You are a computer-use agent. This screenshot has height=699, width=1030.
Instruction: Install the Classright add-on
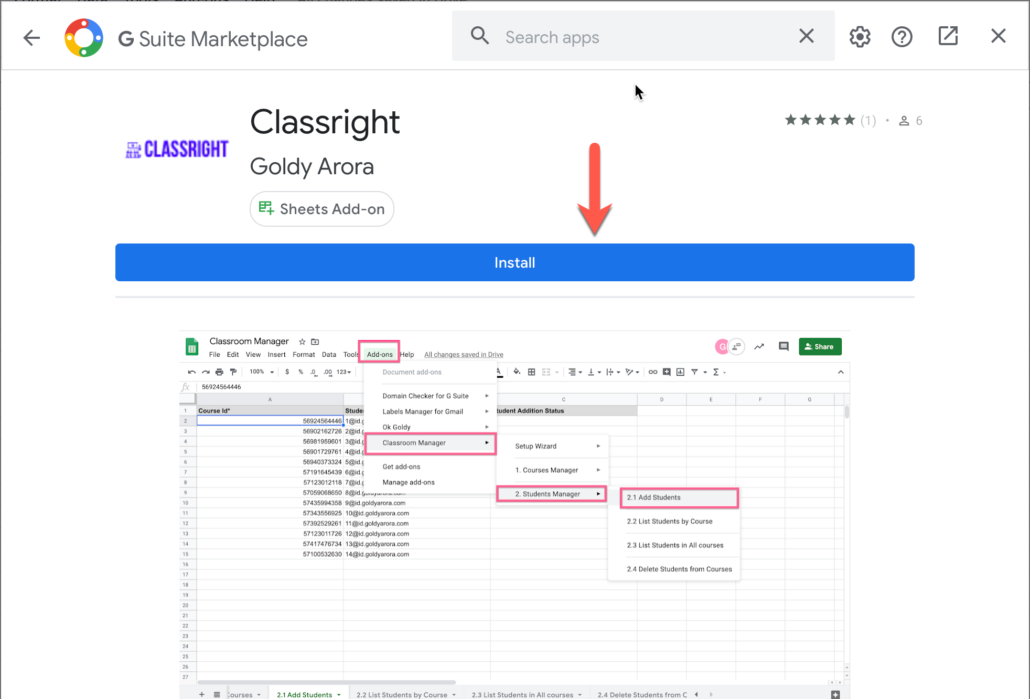(x=514, y=262)
